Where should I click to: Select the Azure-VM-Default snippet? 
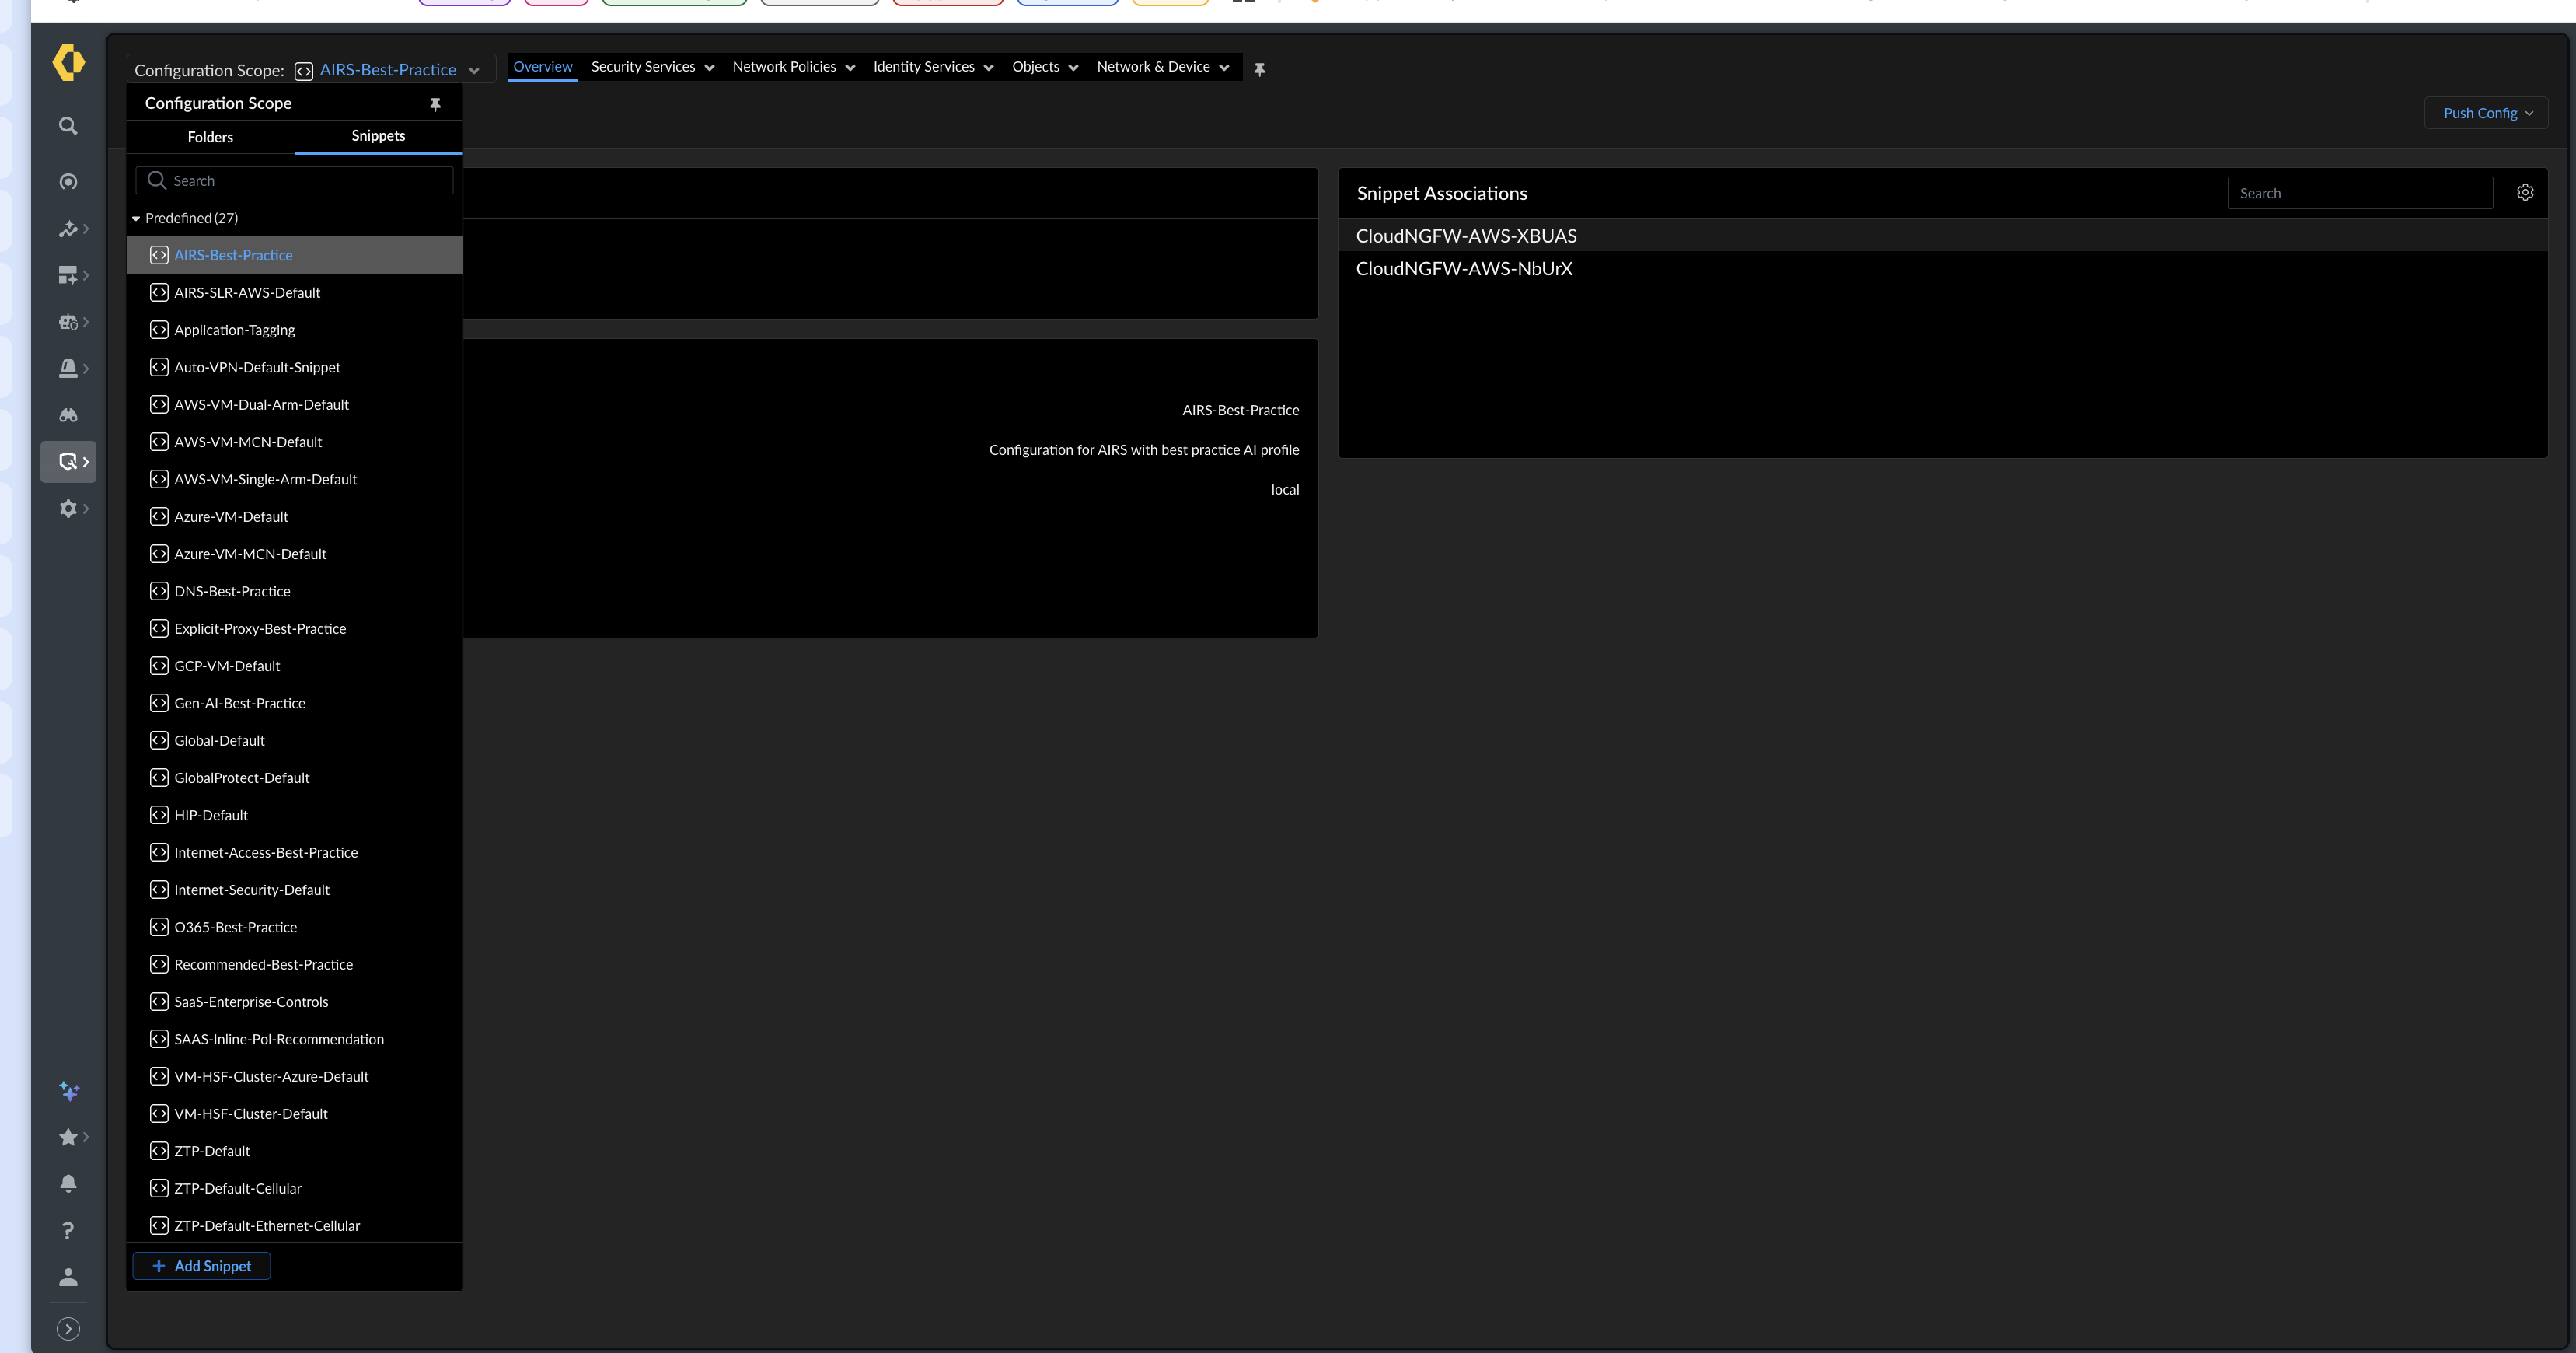(295, 517)
